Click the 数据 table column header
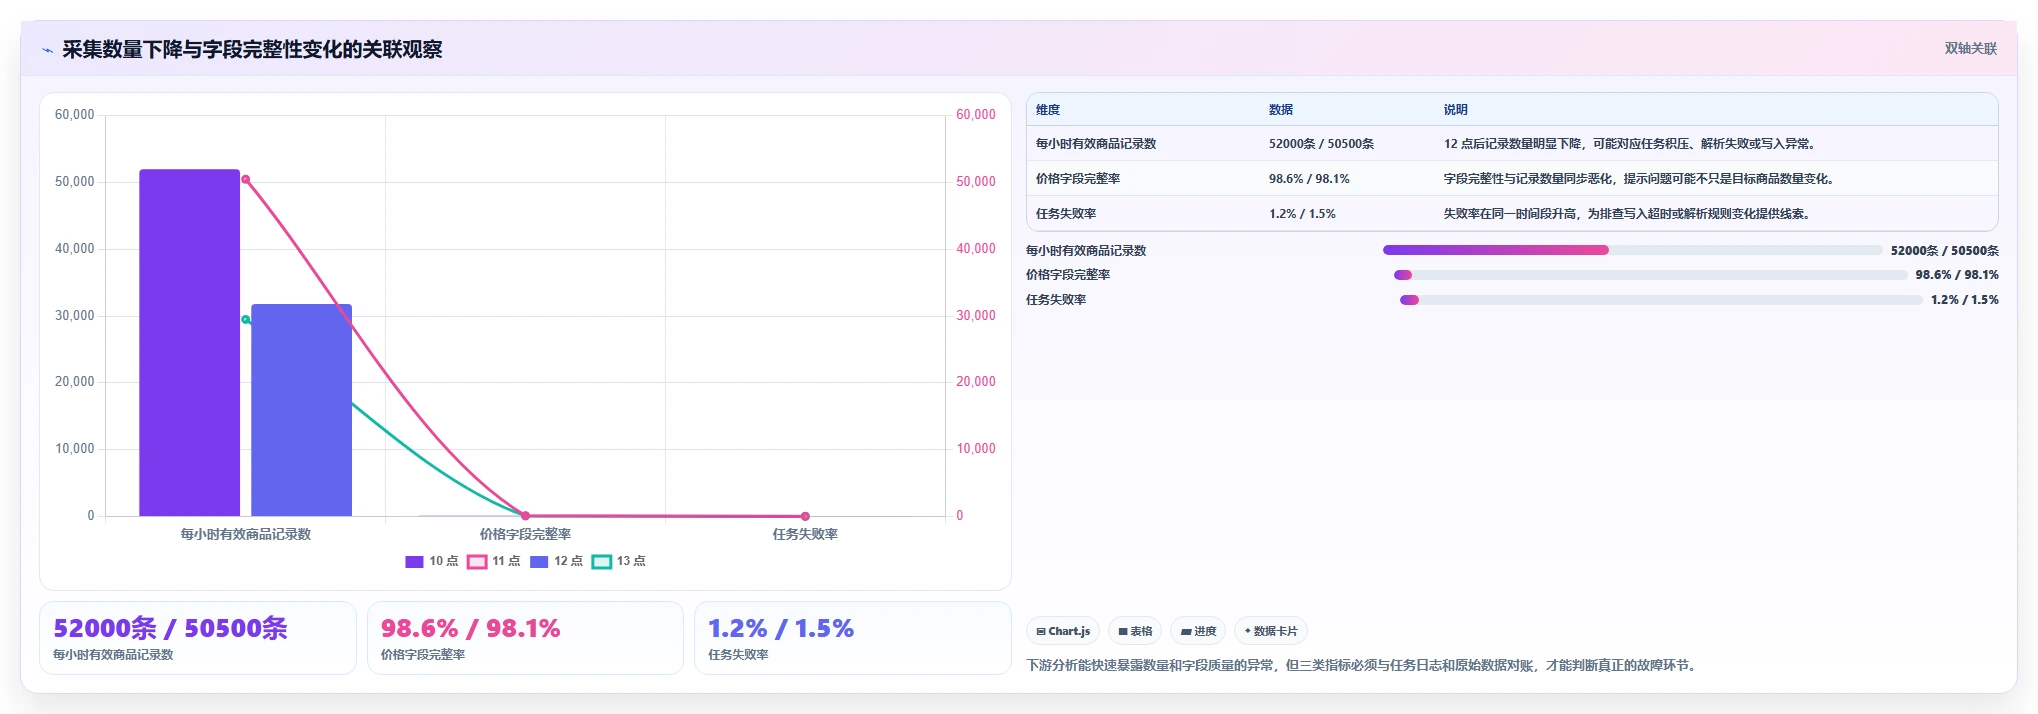Image resolution: width=2038 pixels, height=714 pixels. point(1281,110)
